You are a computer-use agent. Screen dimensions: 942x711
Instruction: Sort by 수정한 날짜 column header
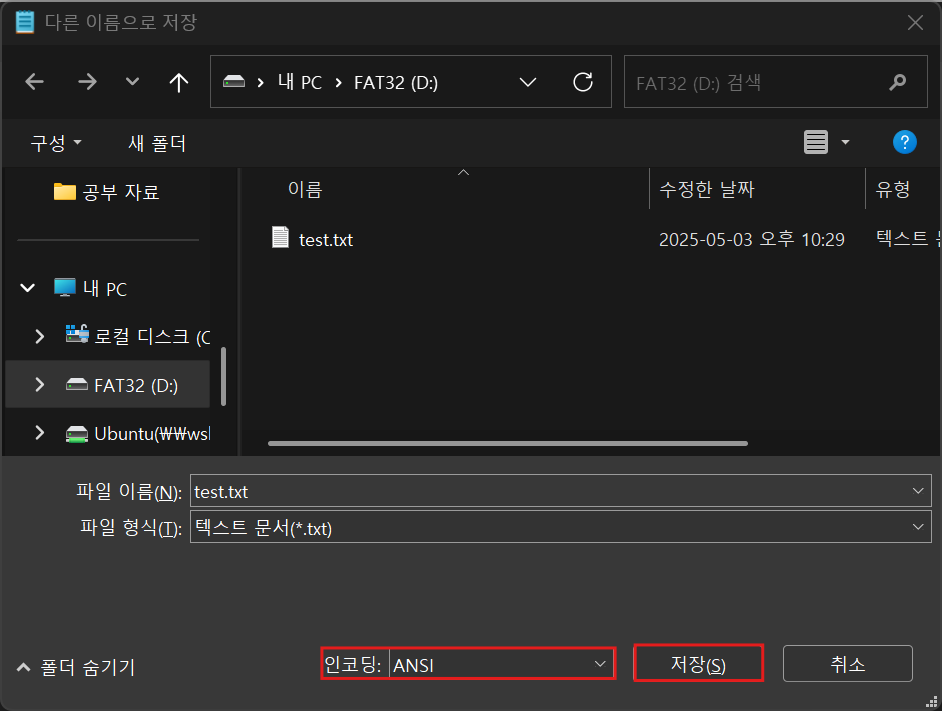point(706,189)
